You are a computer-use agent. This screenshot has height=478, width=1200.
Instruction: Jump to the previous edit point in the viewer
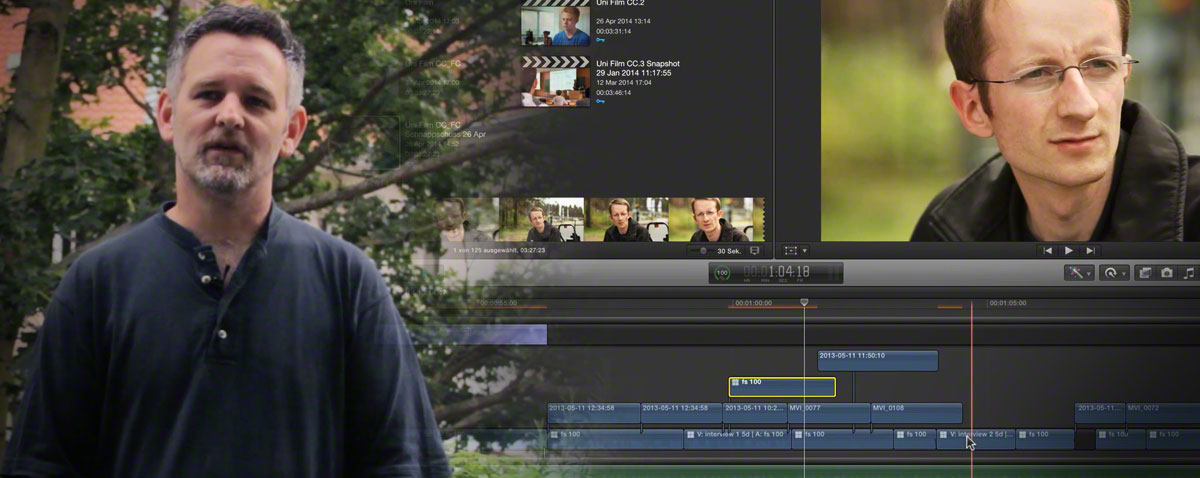pos(1046,251)
